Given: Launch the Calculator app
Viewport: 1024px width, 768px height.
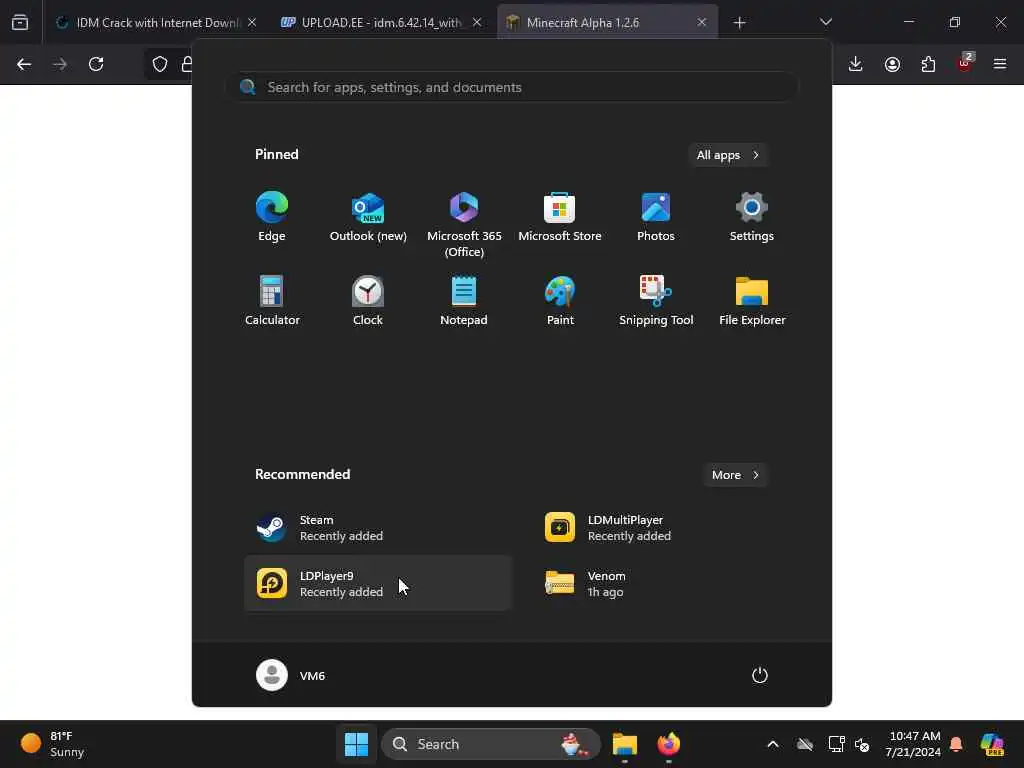Looking at the screenshot, I should coord(272,301).
